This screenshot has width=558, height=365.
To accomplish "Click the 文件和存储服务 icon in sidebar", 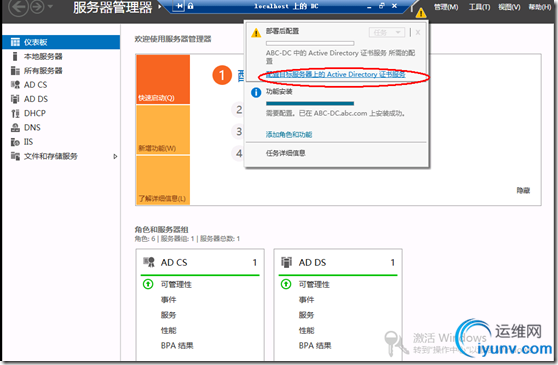I will (15, 156).
